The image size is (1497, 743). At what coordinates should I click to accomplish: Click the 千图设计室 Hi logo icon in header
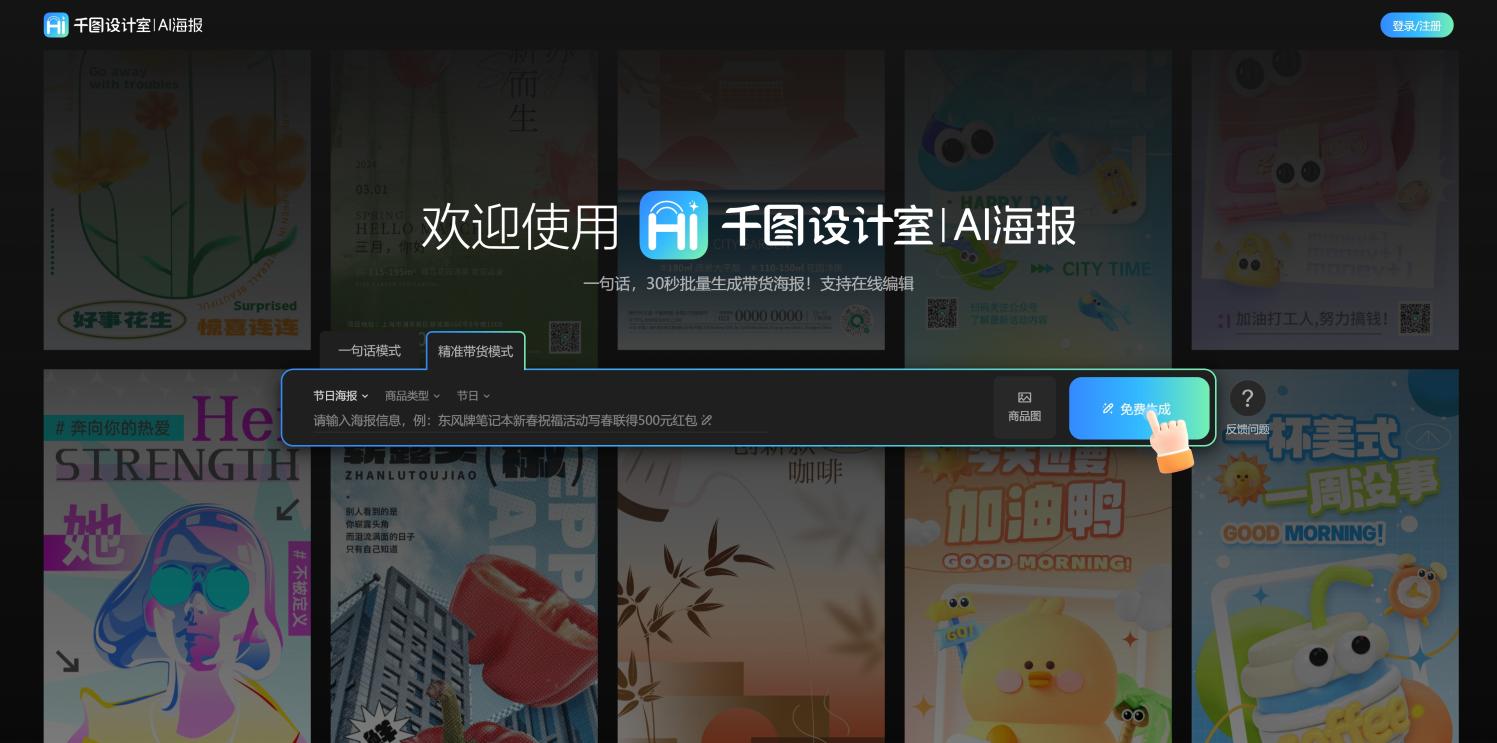56,25
